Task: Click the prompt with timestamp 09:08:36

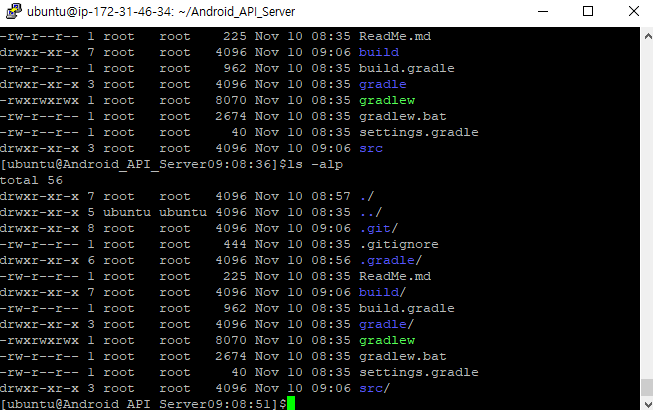Action: pos(143,164)
